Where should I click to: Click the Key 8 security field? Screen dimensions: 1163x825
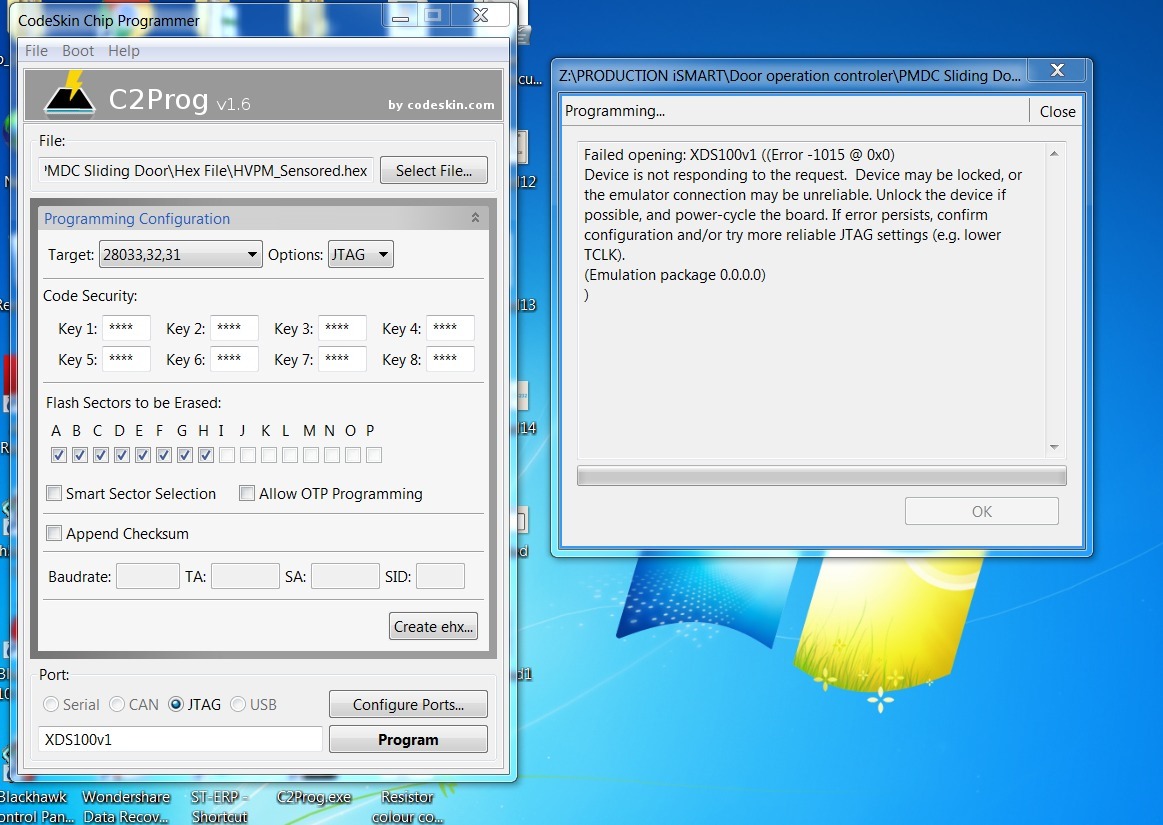click(450, 359)
